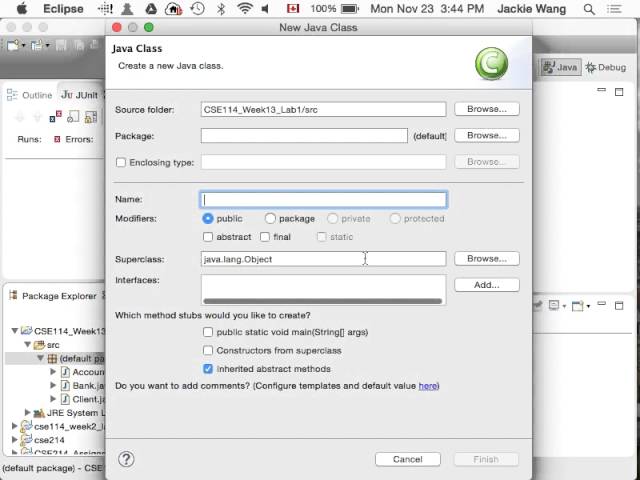The height and width of the screenshot is (480, 640).
Task: Maximize the editor area panel
Action: [x=619, y=92]
